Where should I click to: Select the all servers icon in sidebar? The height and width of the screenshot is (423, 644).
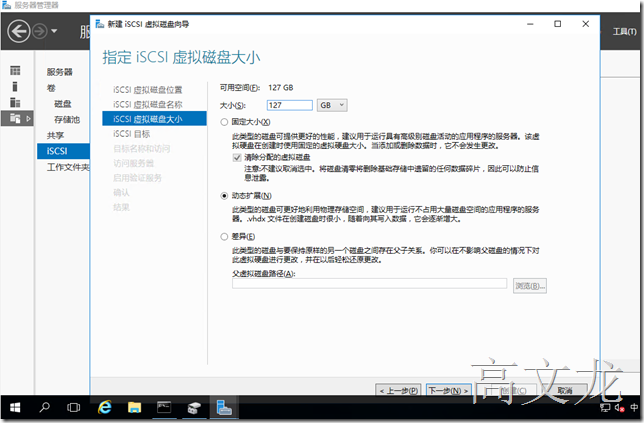coord(15,102)
